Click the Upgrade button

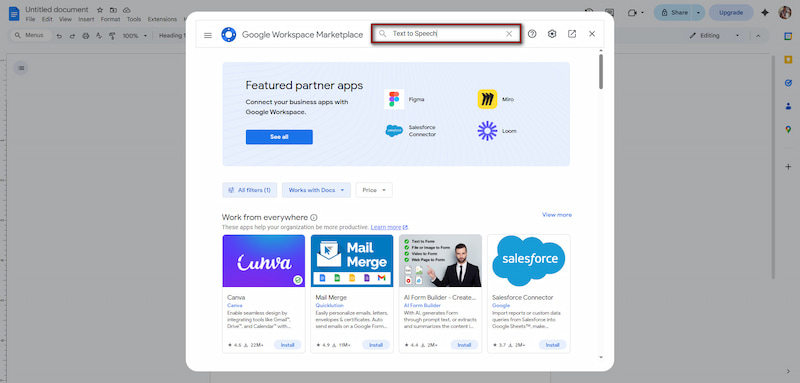(731, 13)
